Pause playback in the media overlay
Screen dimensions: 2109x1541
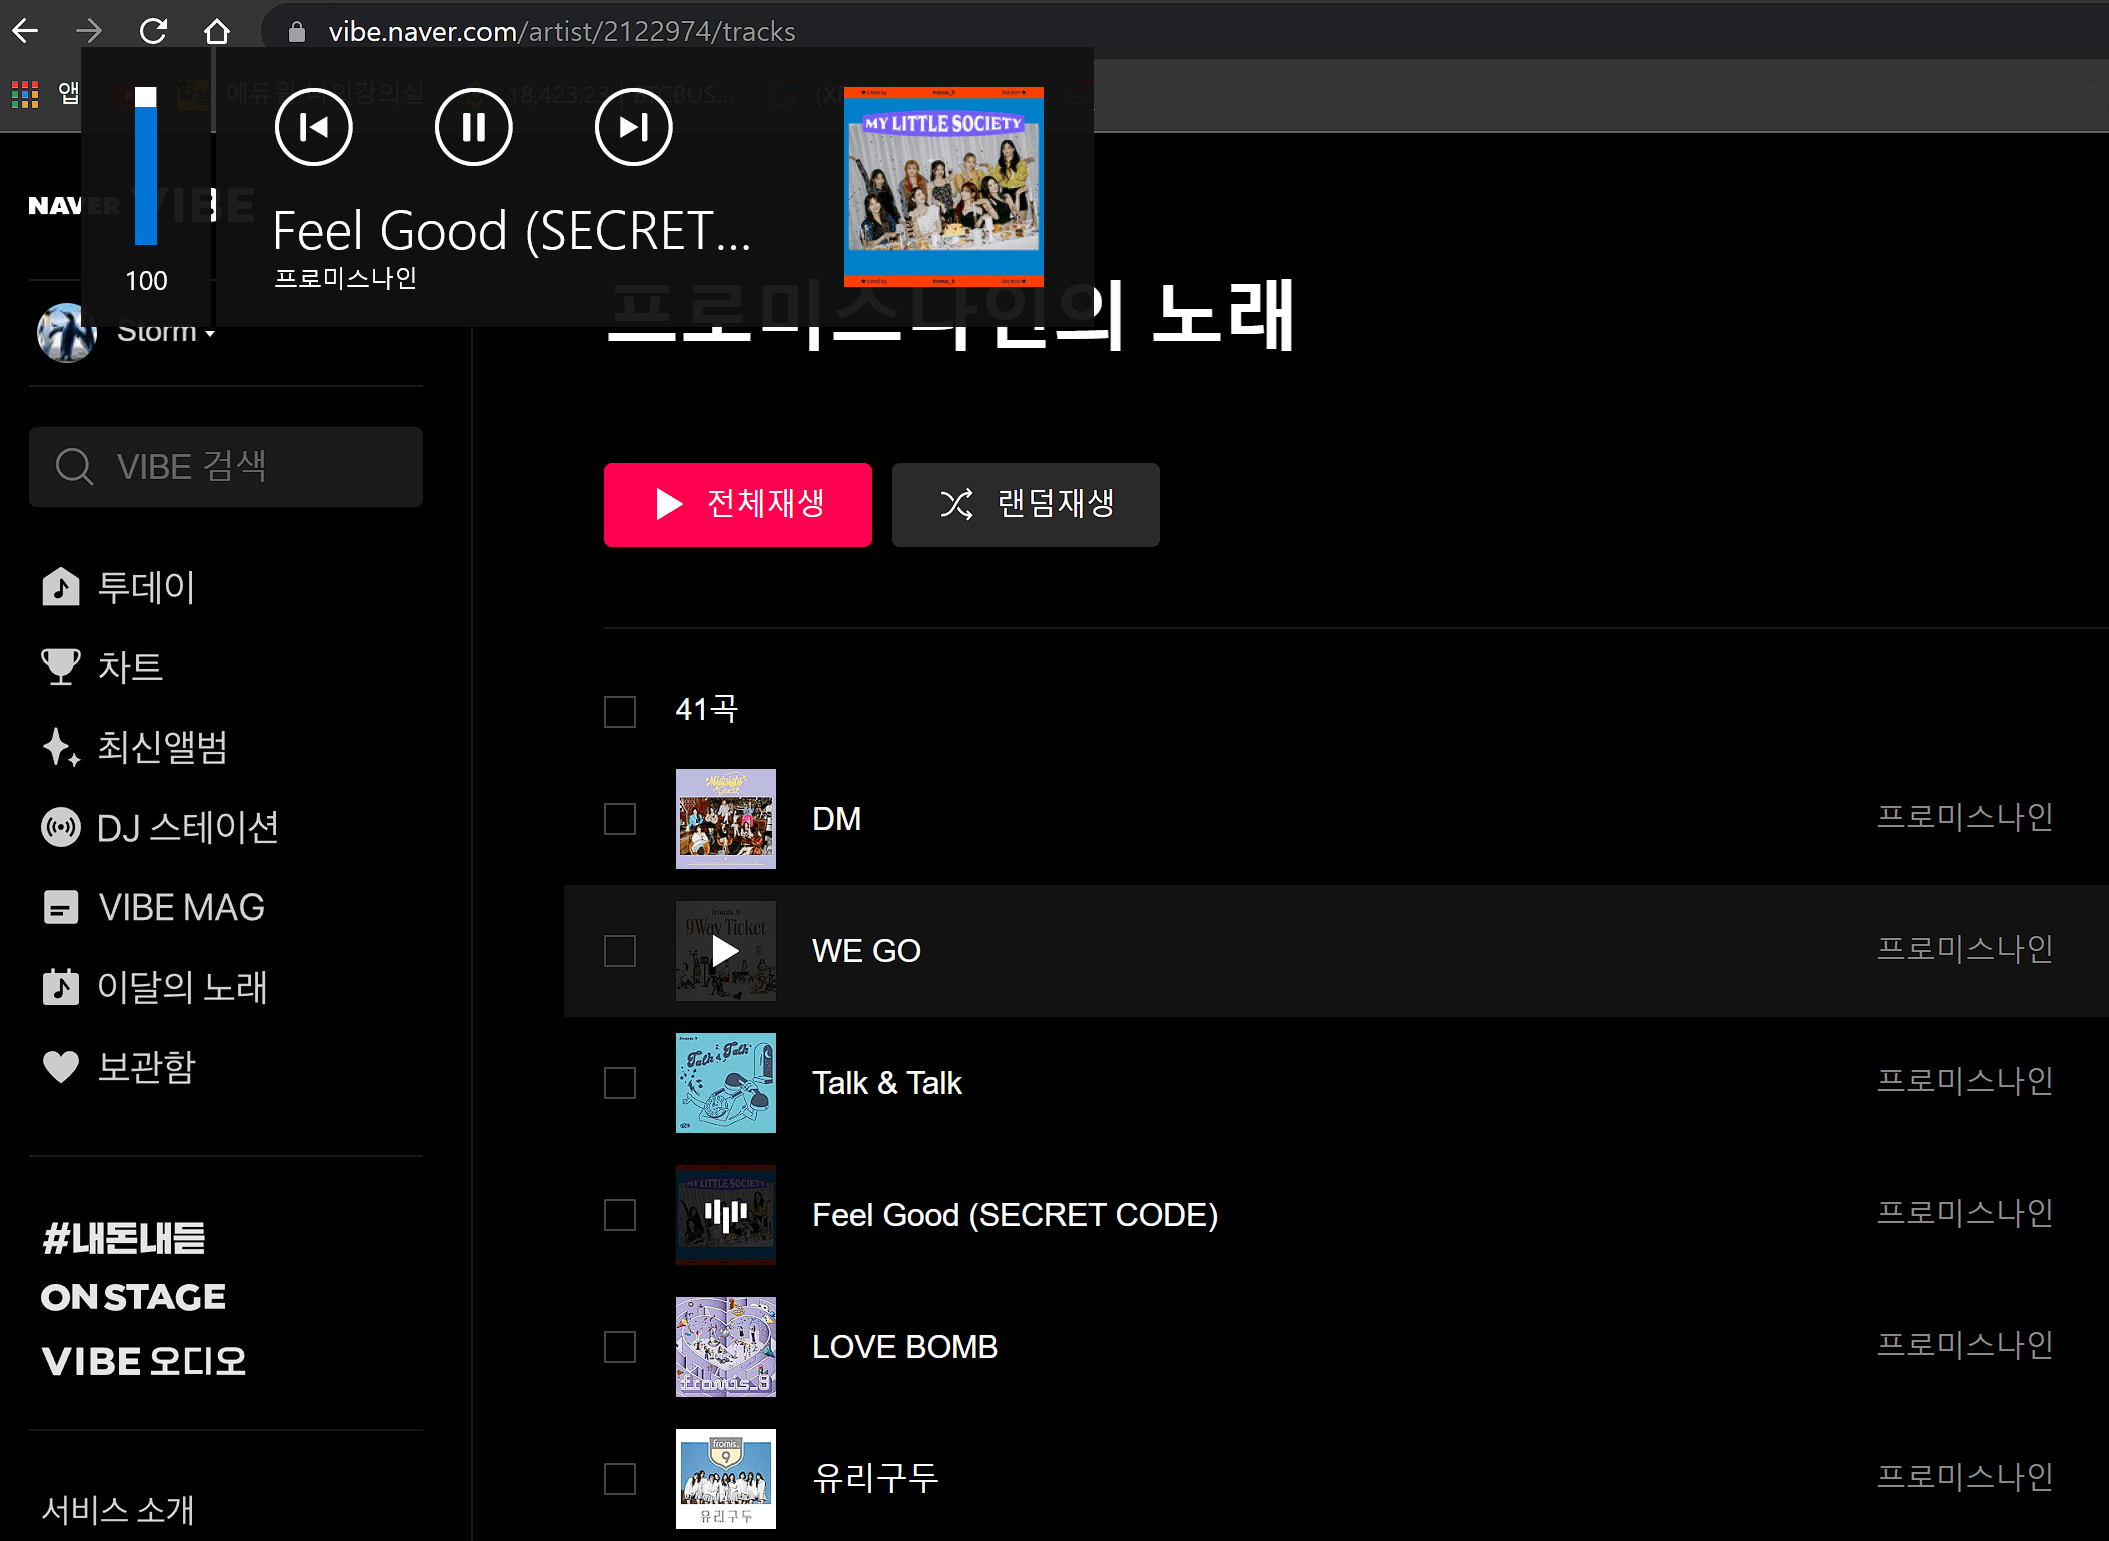(473, 127)
